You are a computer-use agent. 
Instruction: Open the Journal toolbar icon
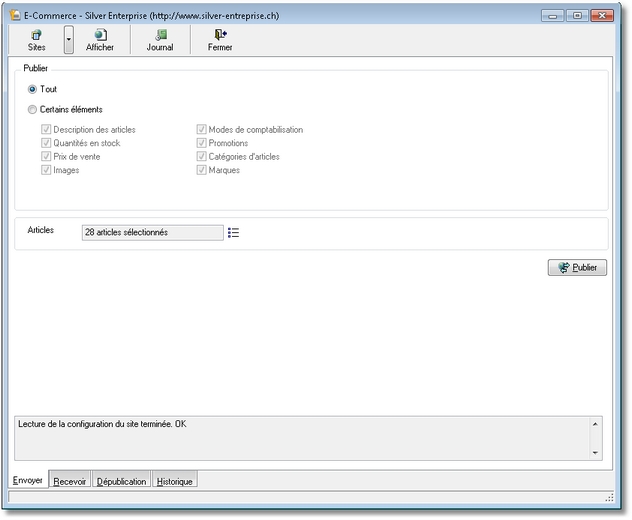[x=160, y=35]
